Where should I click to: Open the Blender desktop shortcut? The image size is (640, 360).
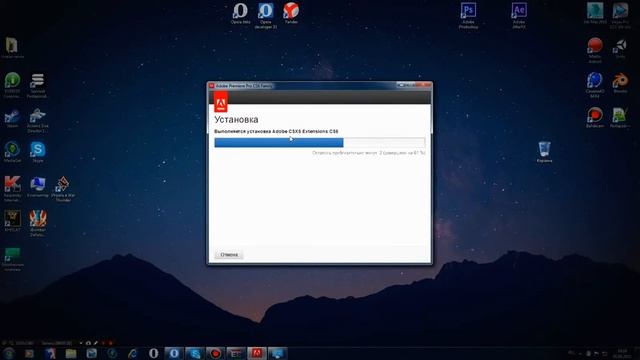[620, 83]
